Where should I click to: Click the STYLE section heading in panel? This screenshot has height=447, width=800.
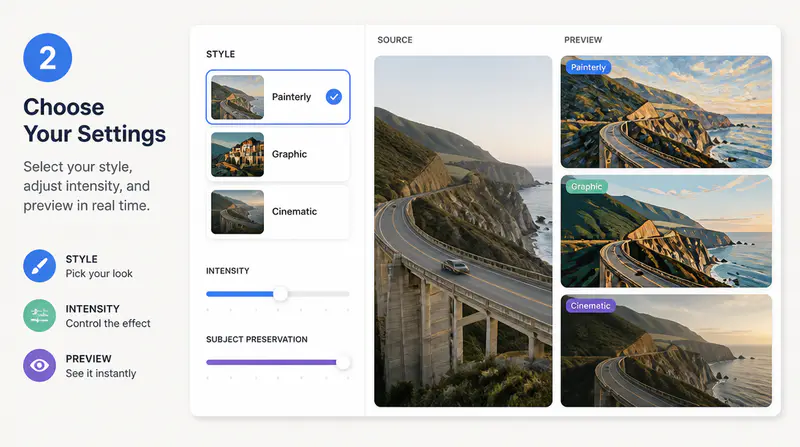(x=220, y=54)
